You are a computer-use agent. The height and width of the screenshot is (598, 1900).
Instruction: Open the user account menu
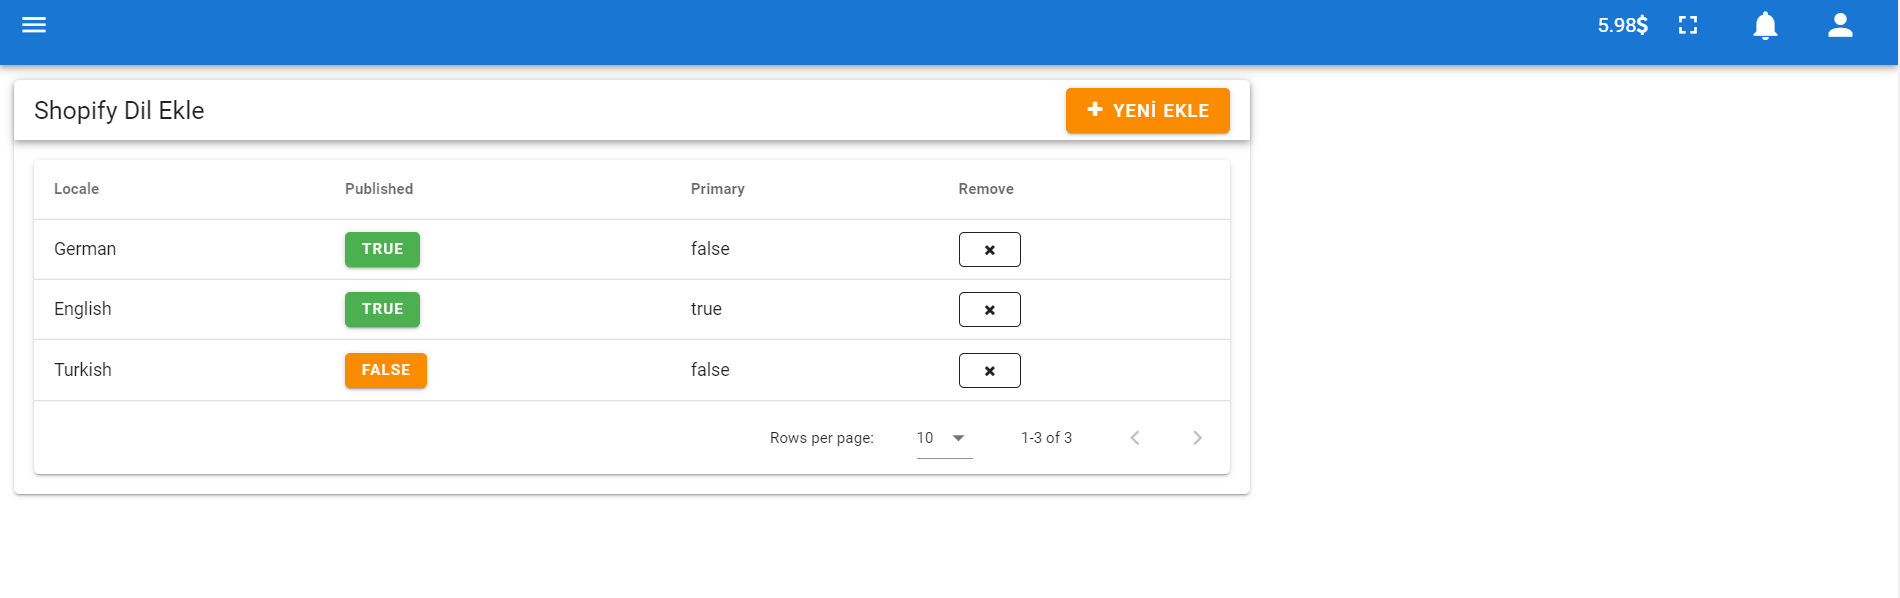1840,25
